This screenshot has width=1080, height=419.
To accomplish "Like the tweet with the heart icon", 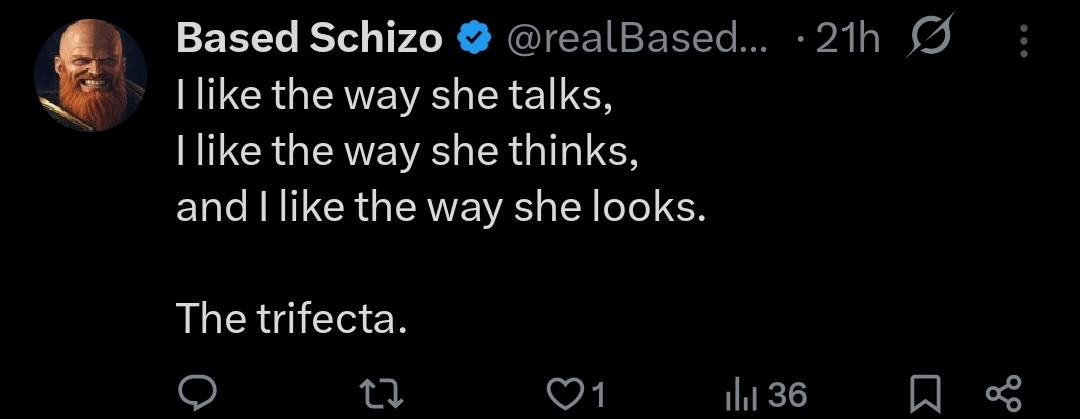I will coord(569,393).
